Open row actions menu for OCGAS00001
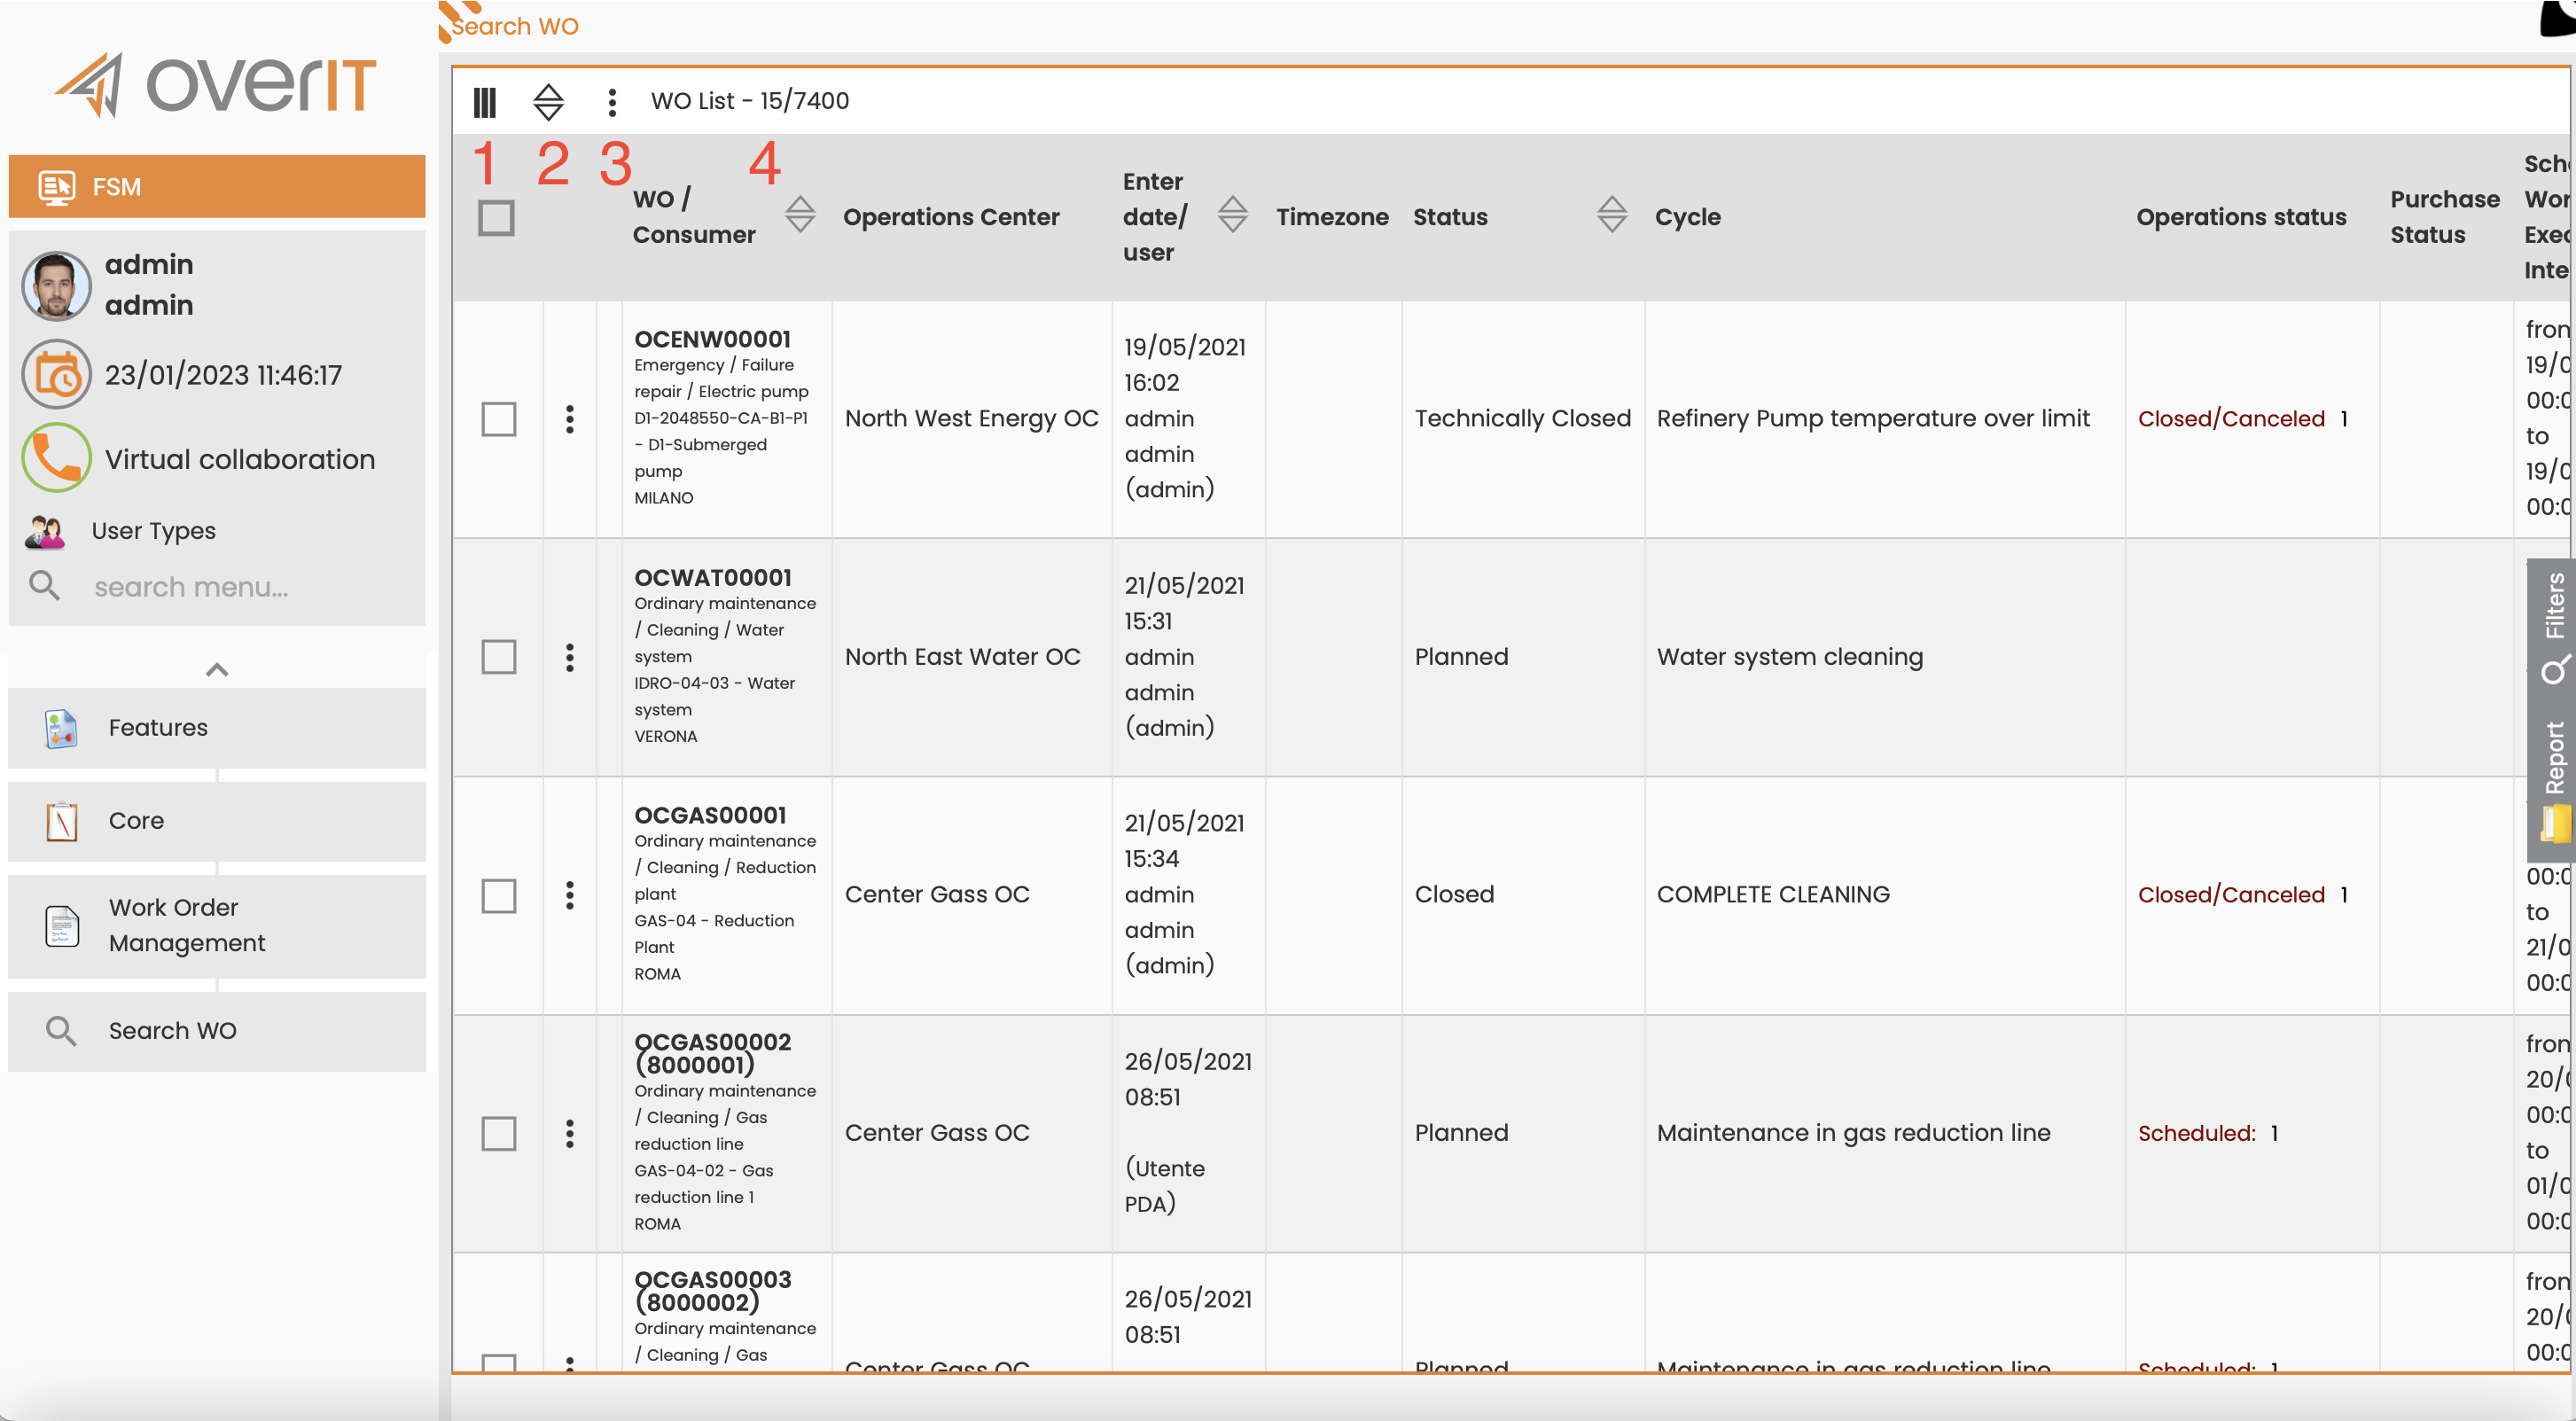2576x1421 pixels. (570, 895)
